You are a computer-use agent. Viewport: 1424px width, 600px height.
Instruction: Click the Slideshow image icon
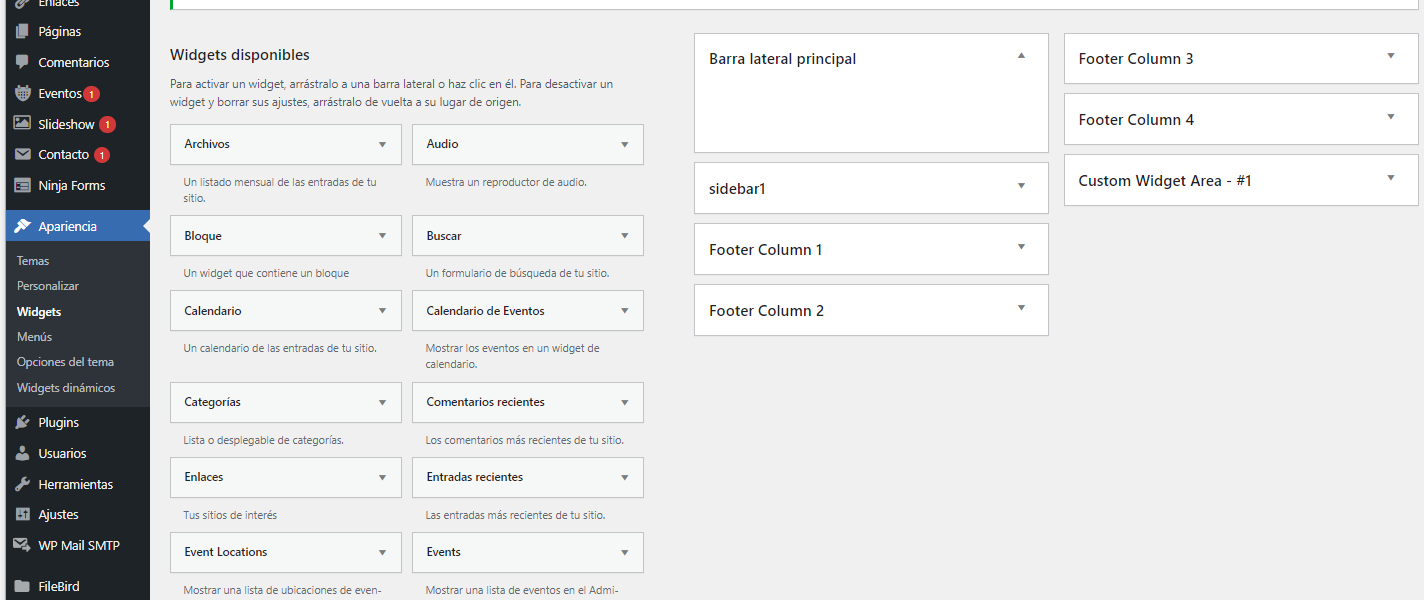pyautogui.click(x=22, y=124)
